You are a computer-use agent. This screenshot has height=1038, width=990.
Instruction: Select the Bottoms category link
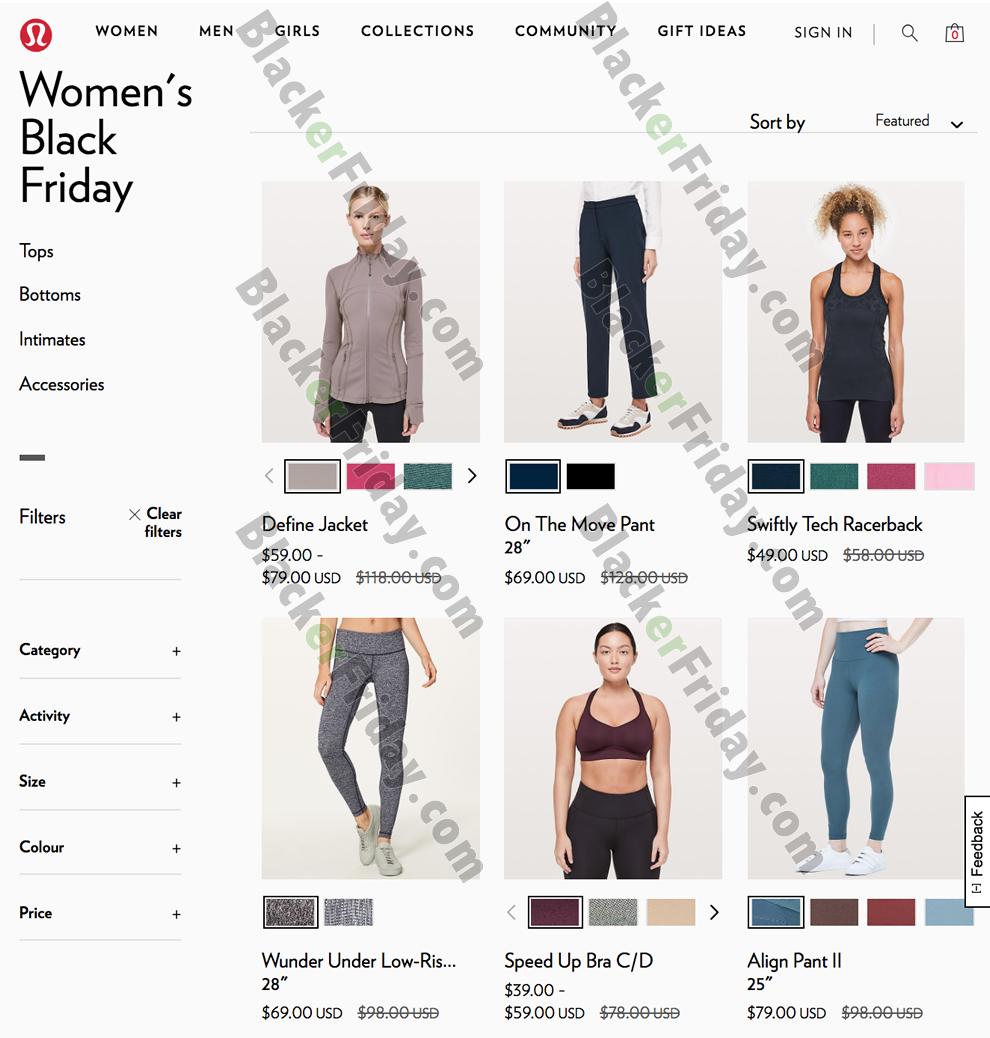coord(50,295)
